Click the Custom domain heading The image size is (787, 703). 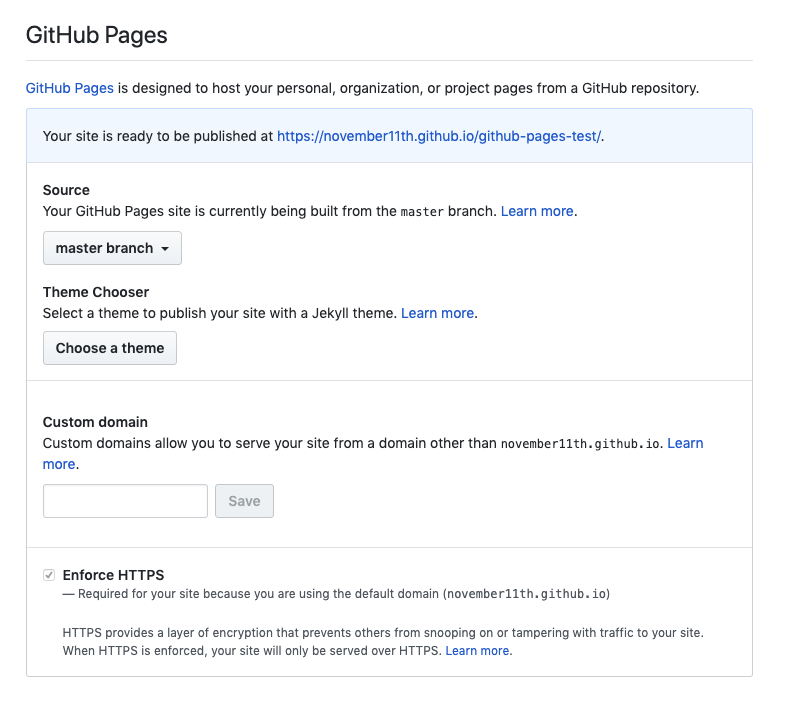(x=95, y=422)
